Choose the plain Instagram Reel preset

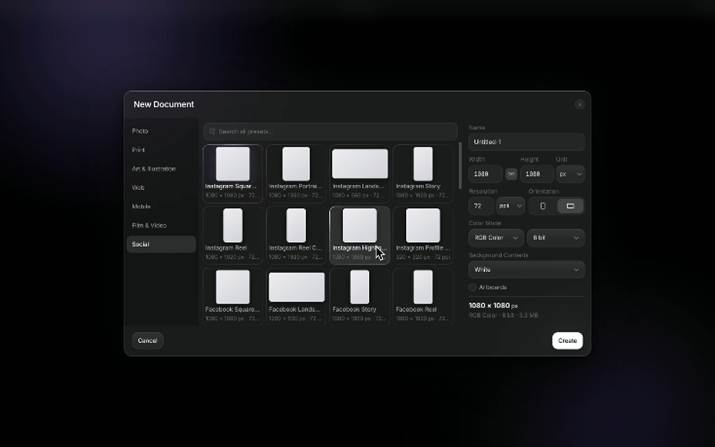tap(233, 235)
